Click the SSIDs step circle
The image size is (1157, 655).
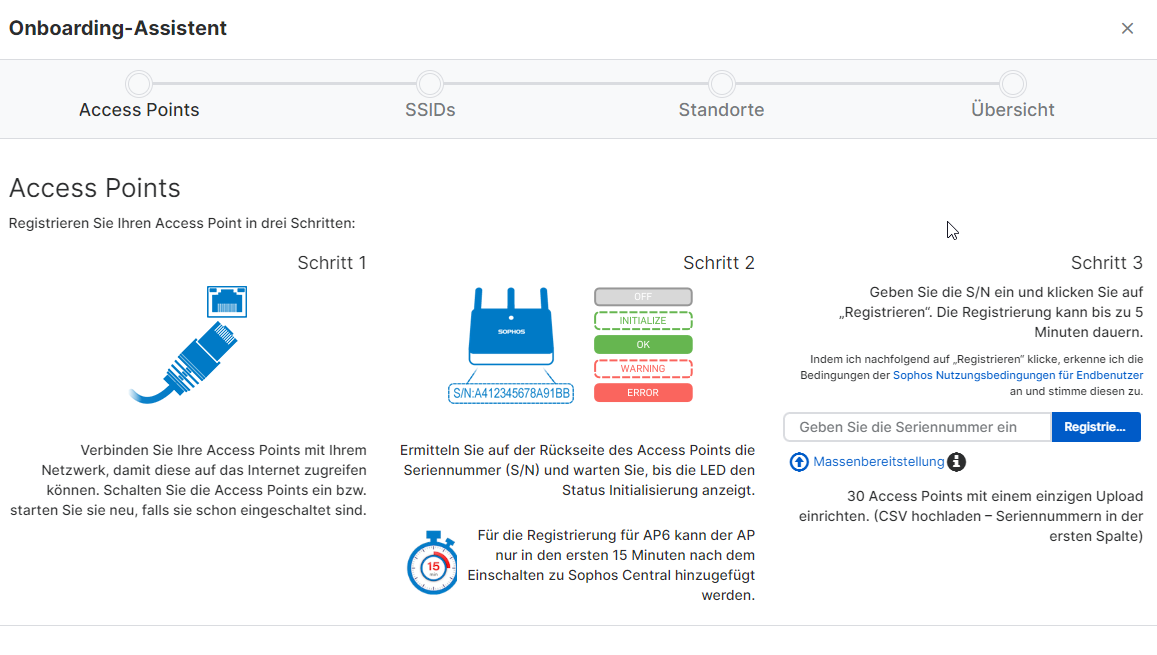429,84
